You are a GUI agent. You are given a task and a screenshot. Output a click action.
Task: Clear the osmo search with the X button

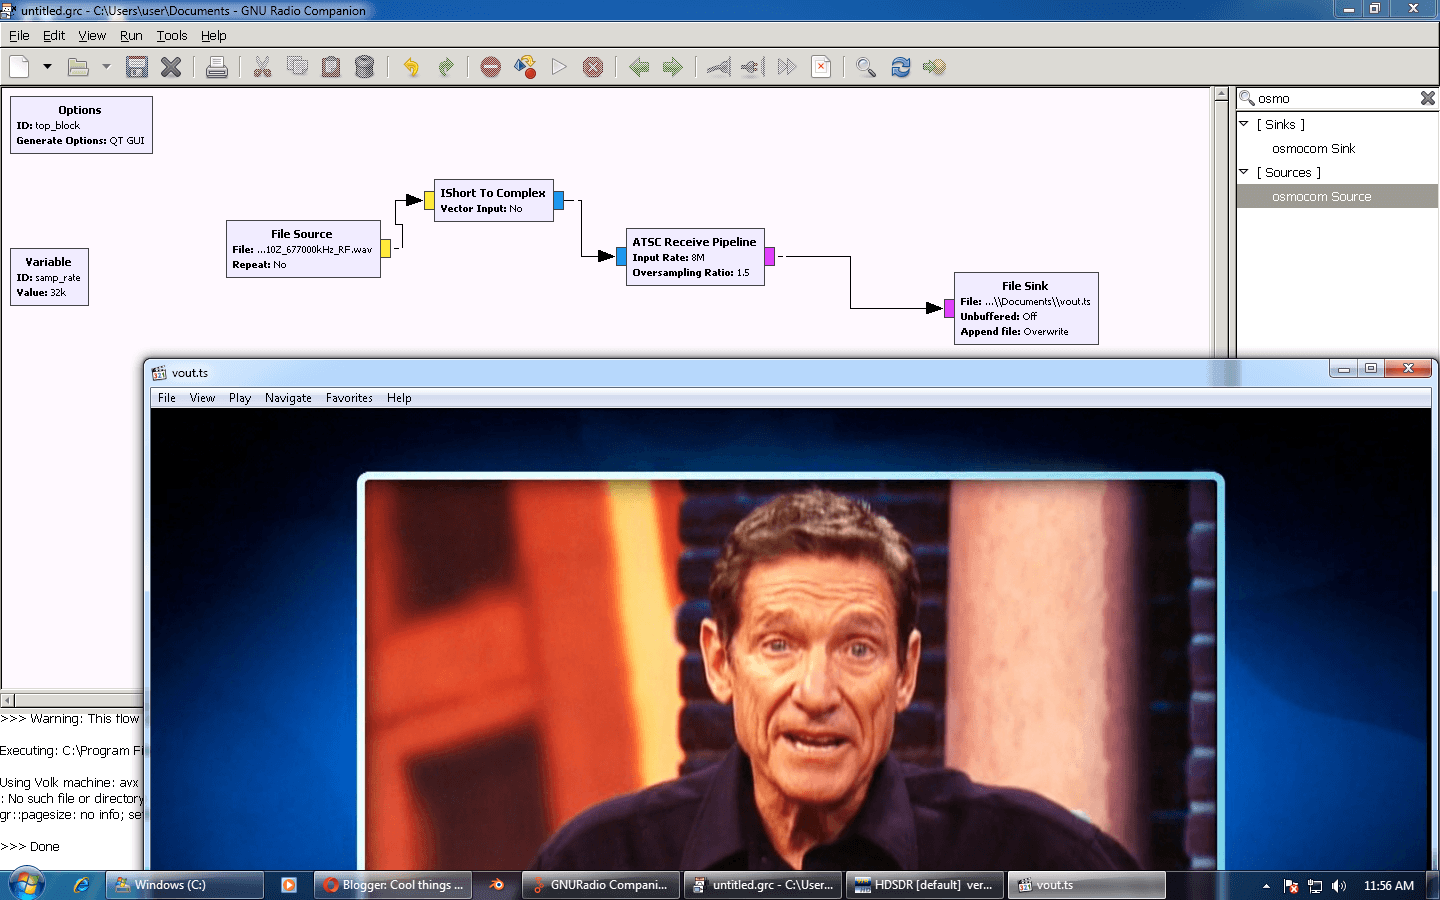pyautogui.click(x=1428, y=97)
